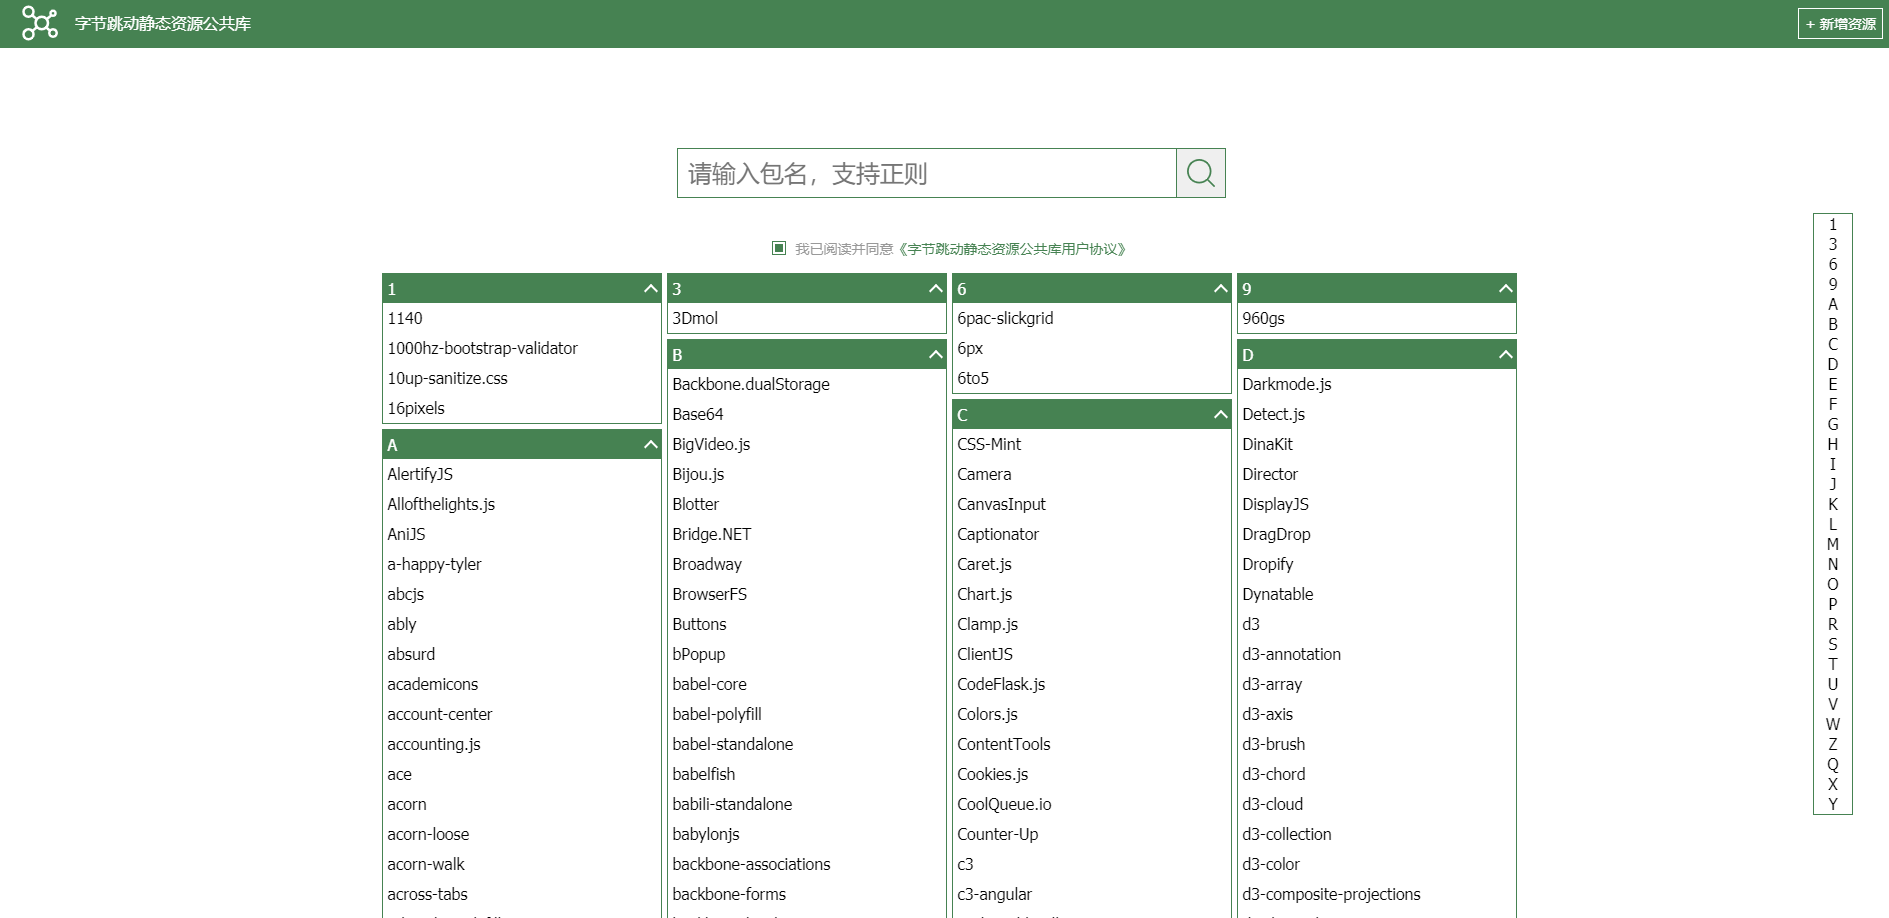Image resolution: width=1889 pixels, height=918 pixels.
Task: Jump to letter Z using the right index
Action: [x=1833, y=744]
